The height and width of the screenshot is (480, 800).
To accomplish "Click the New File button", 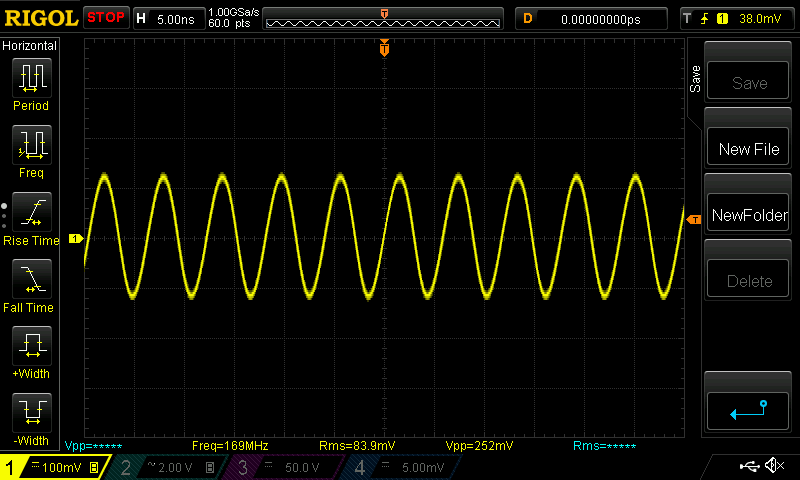I will (x=748, y=146).
